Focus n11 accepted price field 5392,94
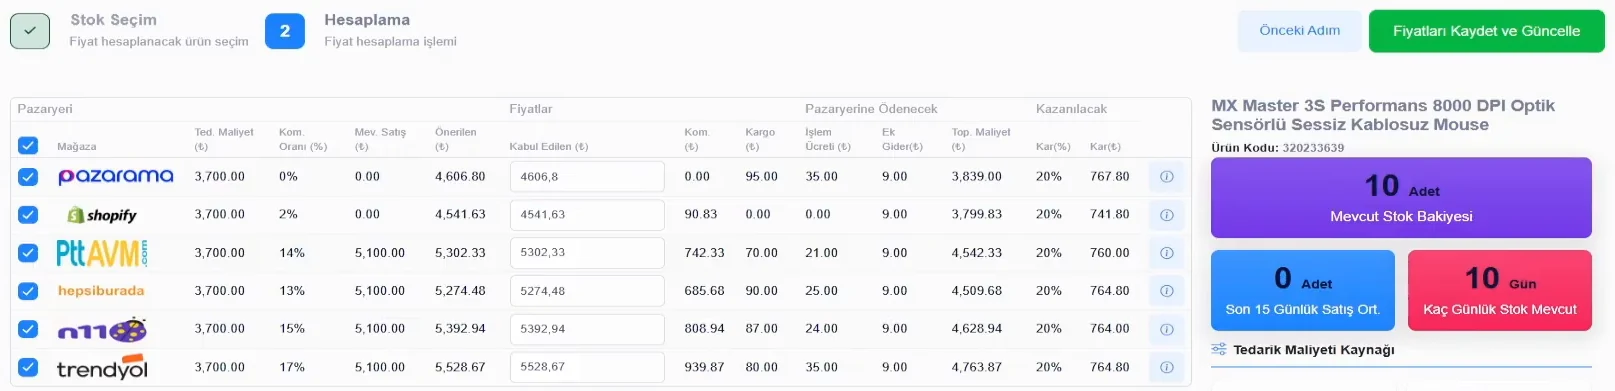 tap(587, 329)
